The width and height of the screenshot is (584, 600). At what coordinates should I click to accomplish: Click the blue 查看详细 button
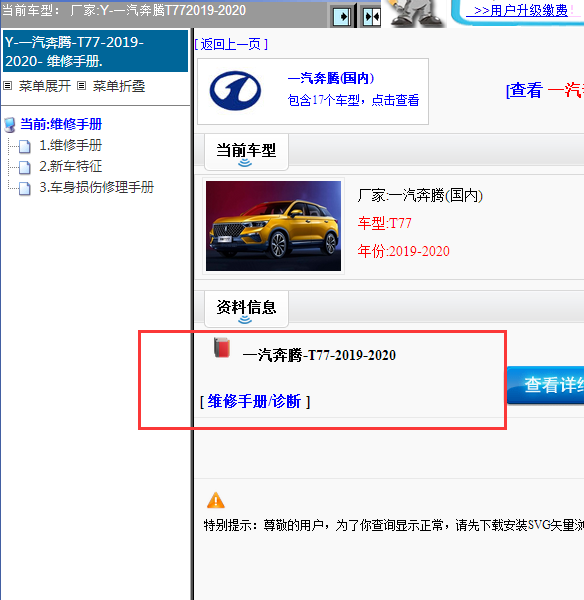coord(546,385)
